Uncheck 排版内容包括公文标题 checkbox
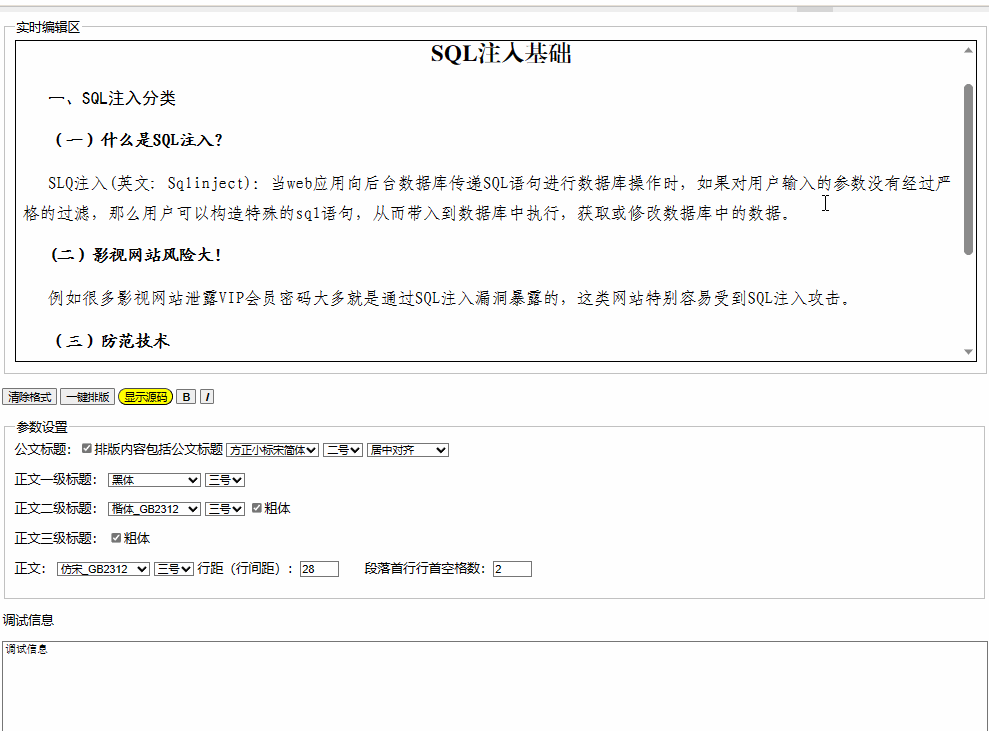Image resolution: width=989 pixels, height=731 pixels. 87,448
